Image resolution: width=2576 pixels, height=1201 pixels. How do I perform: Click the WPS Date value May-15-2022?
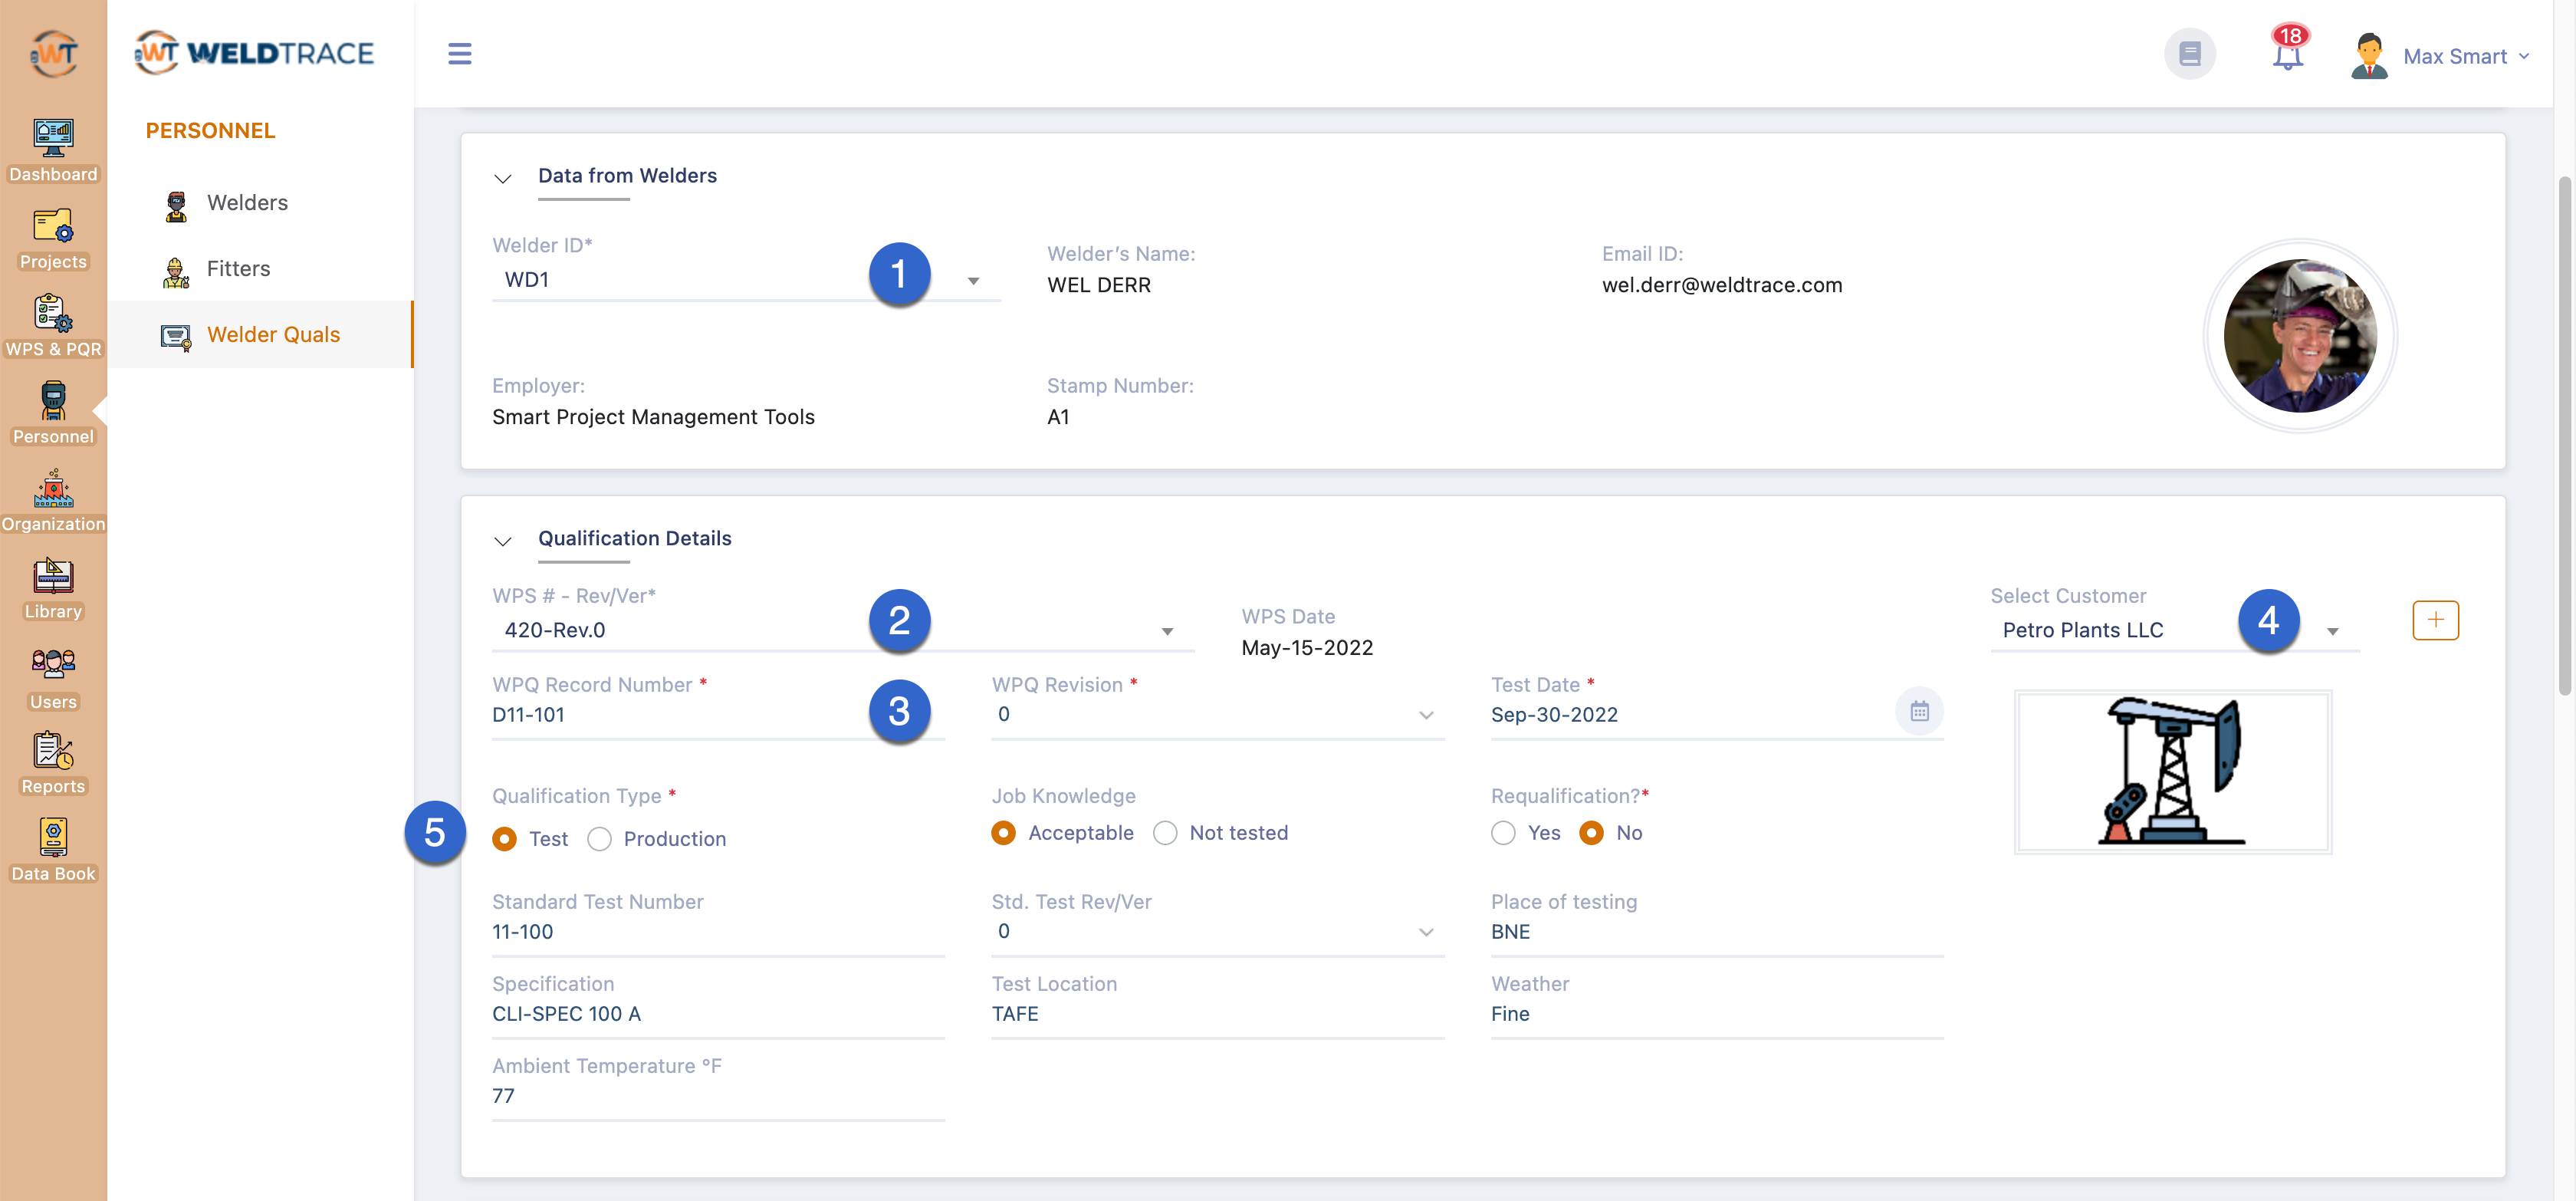tap(1306, 648)
